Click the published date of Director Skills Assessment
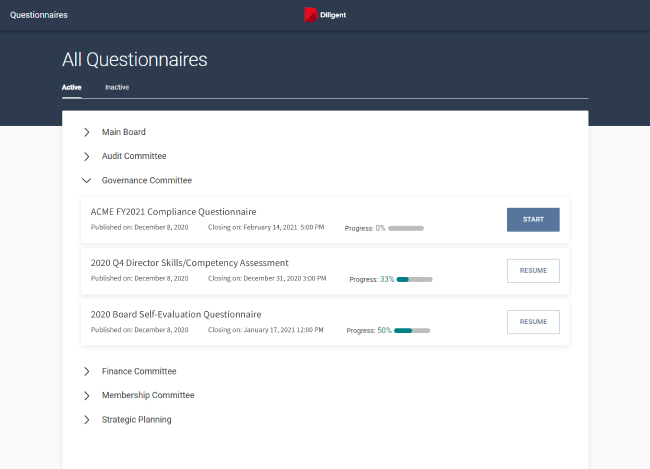 coord(139,278)
